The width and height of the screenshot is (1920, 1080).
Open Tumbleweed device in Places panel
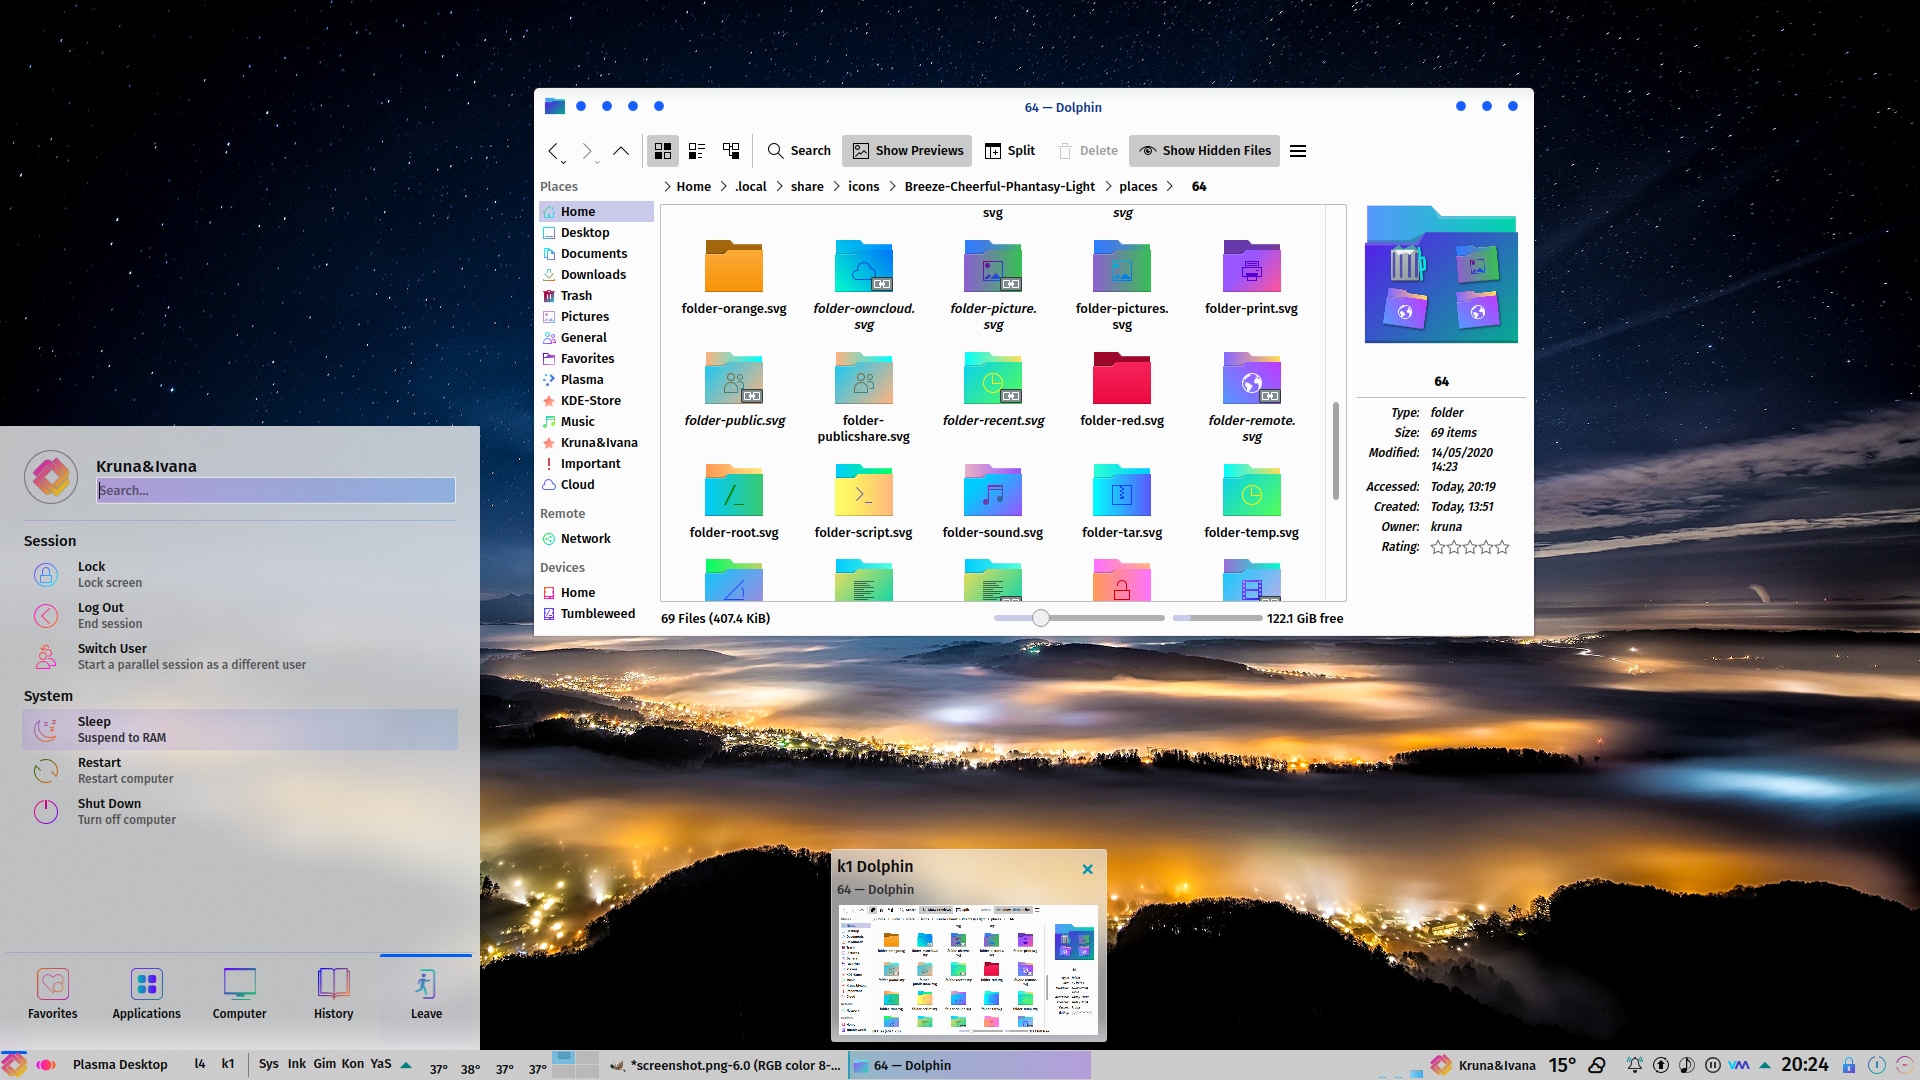point(596,614)
